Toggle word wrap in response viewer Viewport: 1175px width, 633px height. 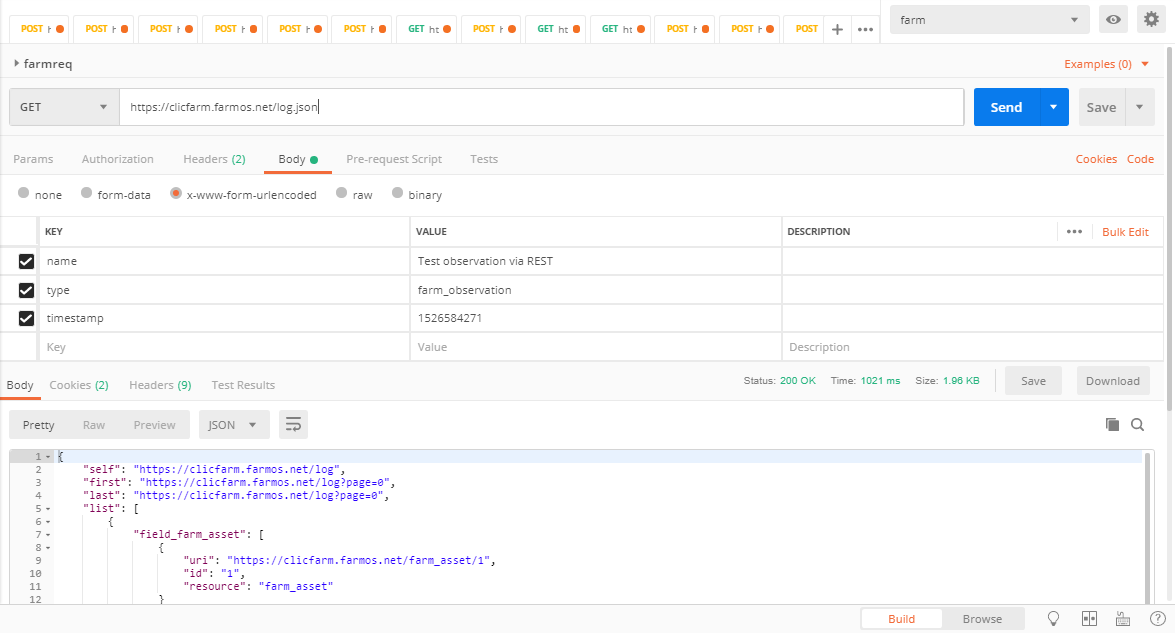click(293, 425)
